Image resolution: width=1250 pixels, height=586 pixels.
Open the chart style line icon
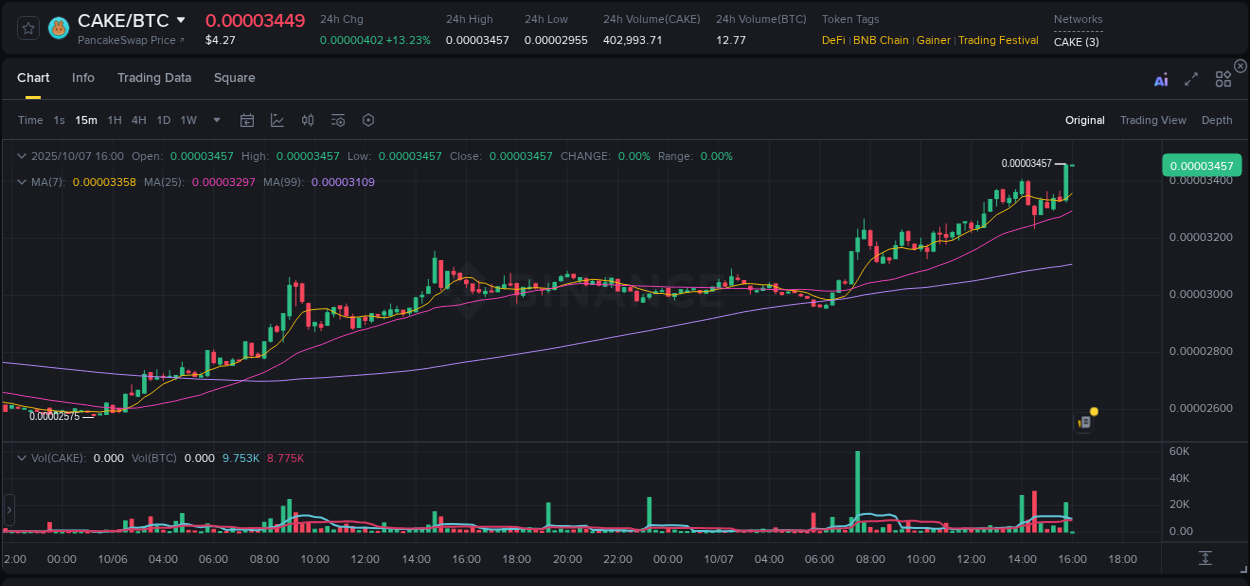[277, 120]
